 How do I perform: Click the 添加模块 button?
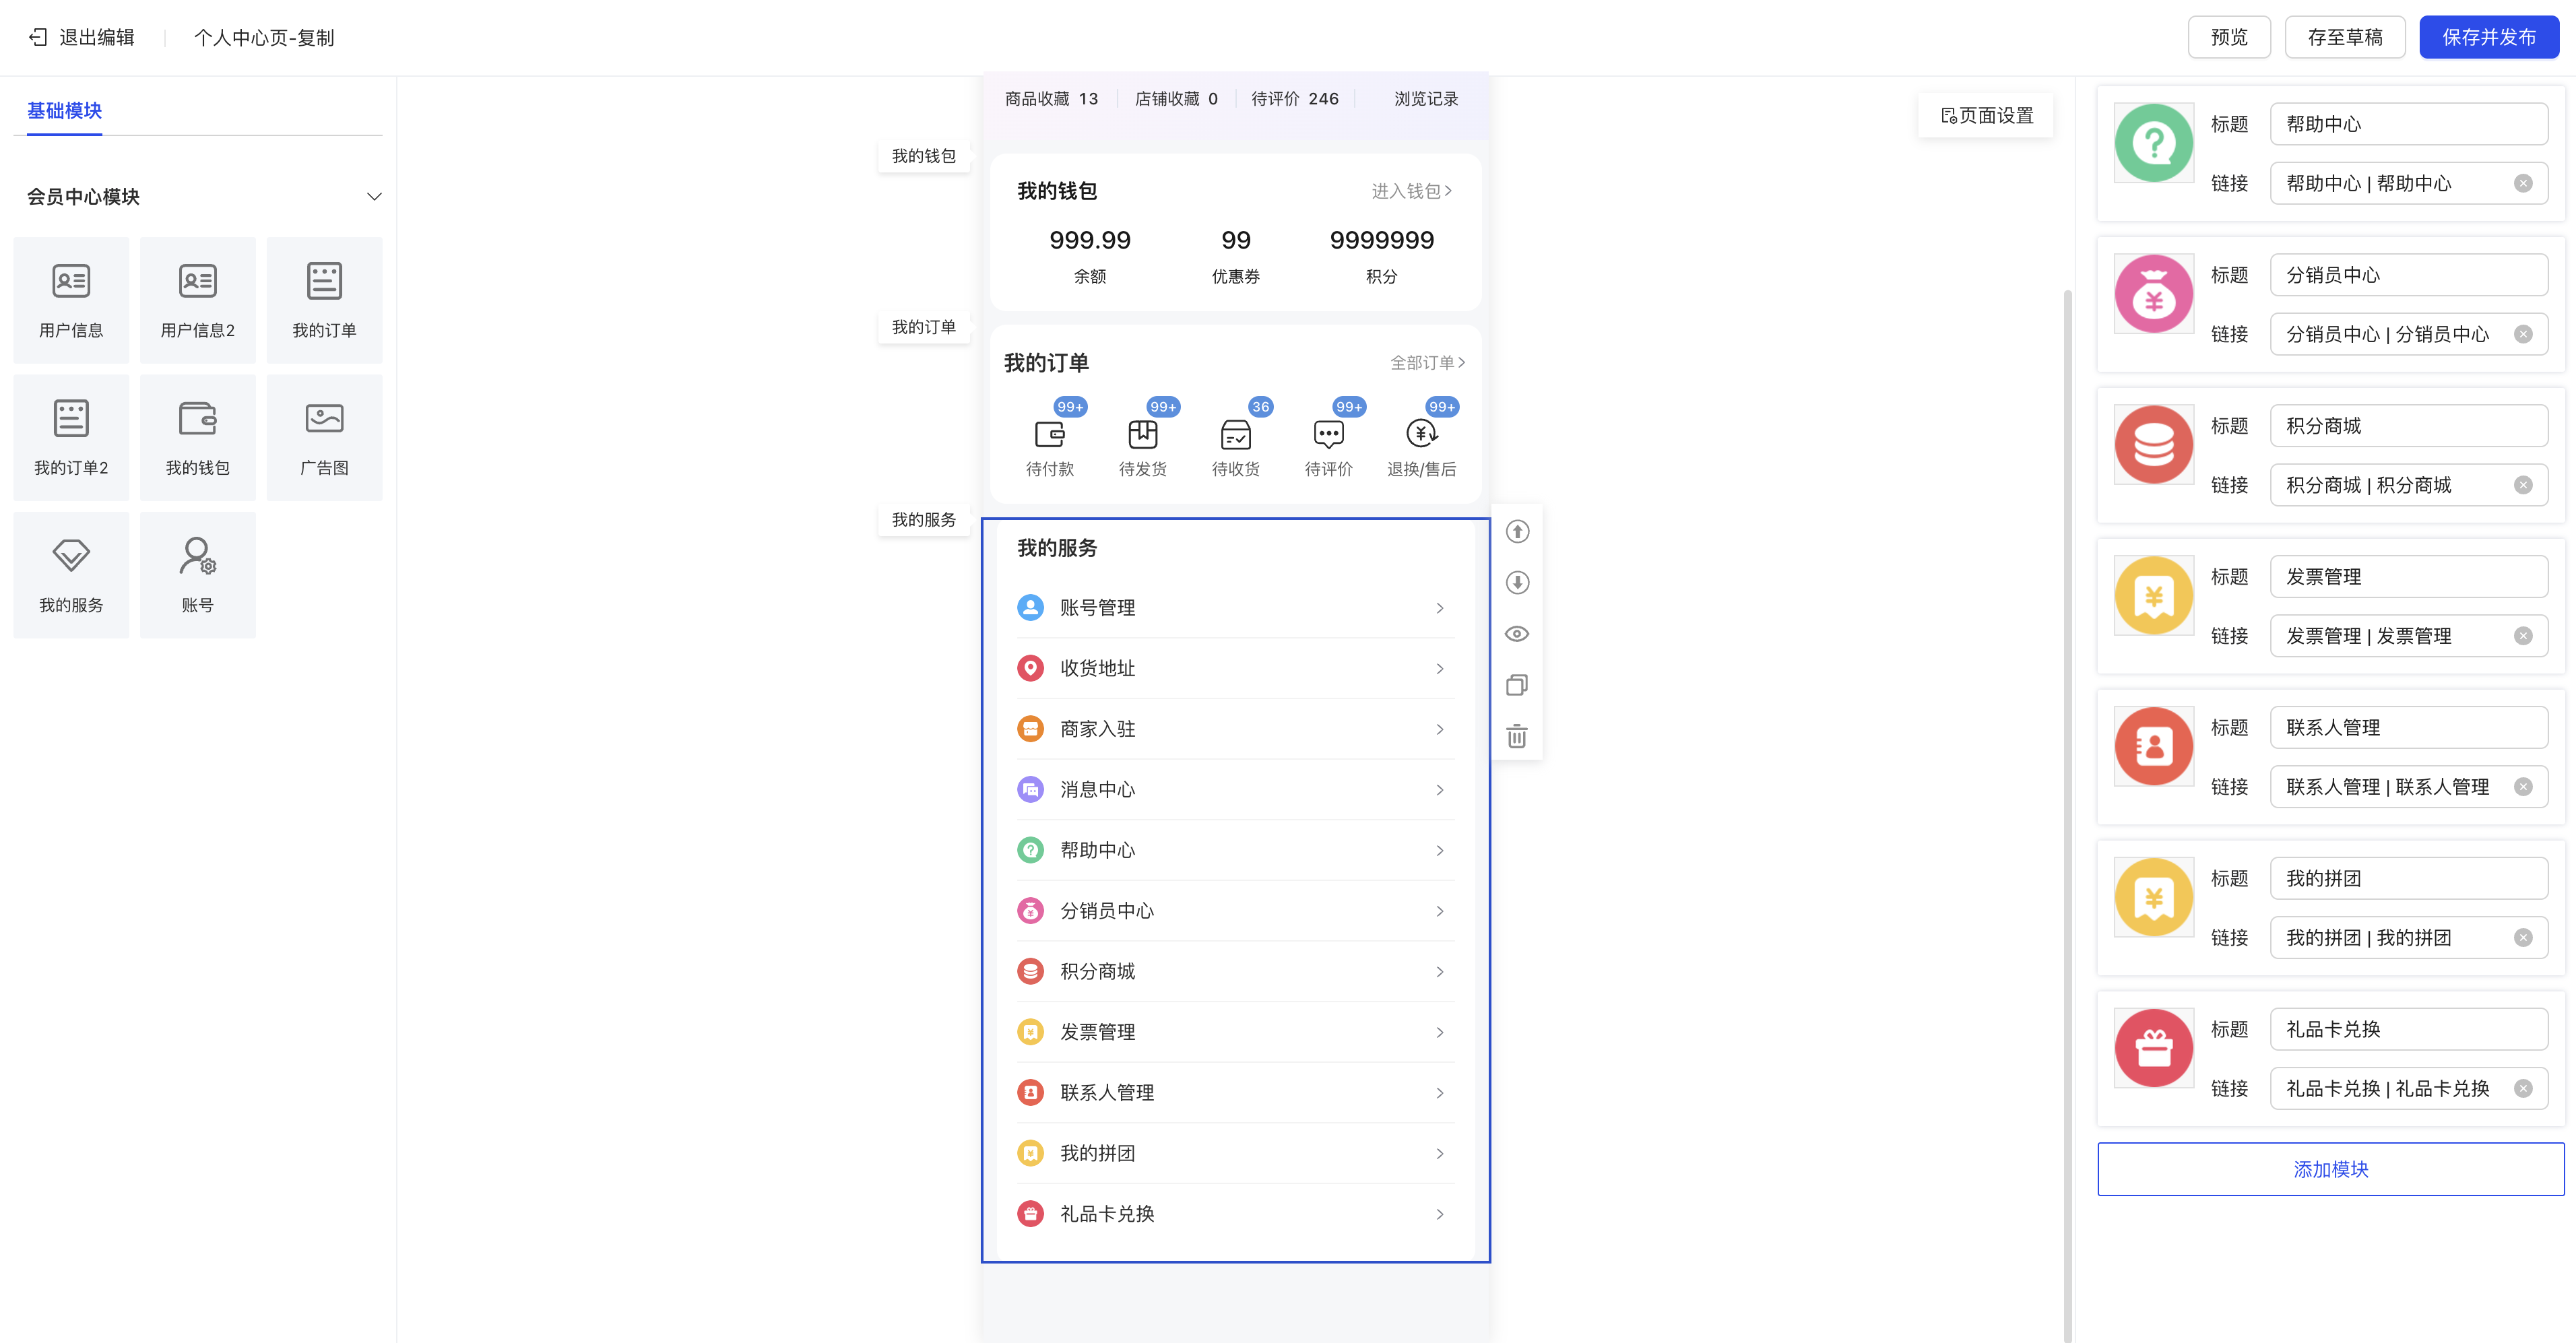(2330, 1169)
